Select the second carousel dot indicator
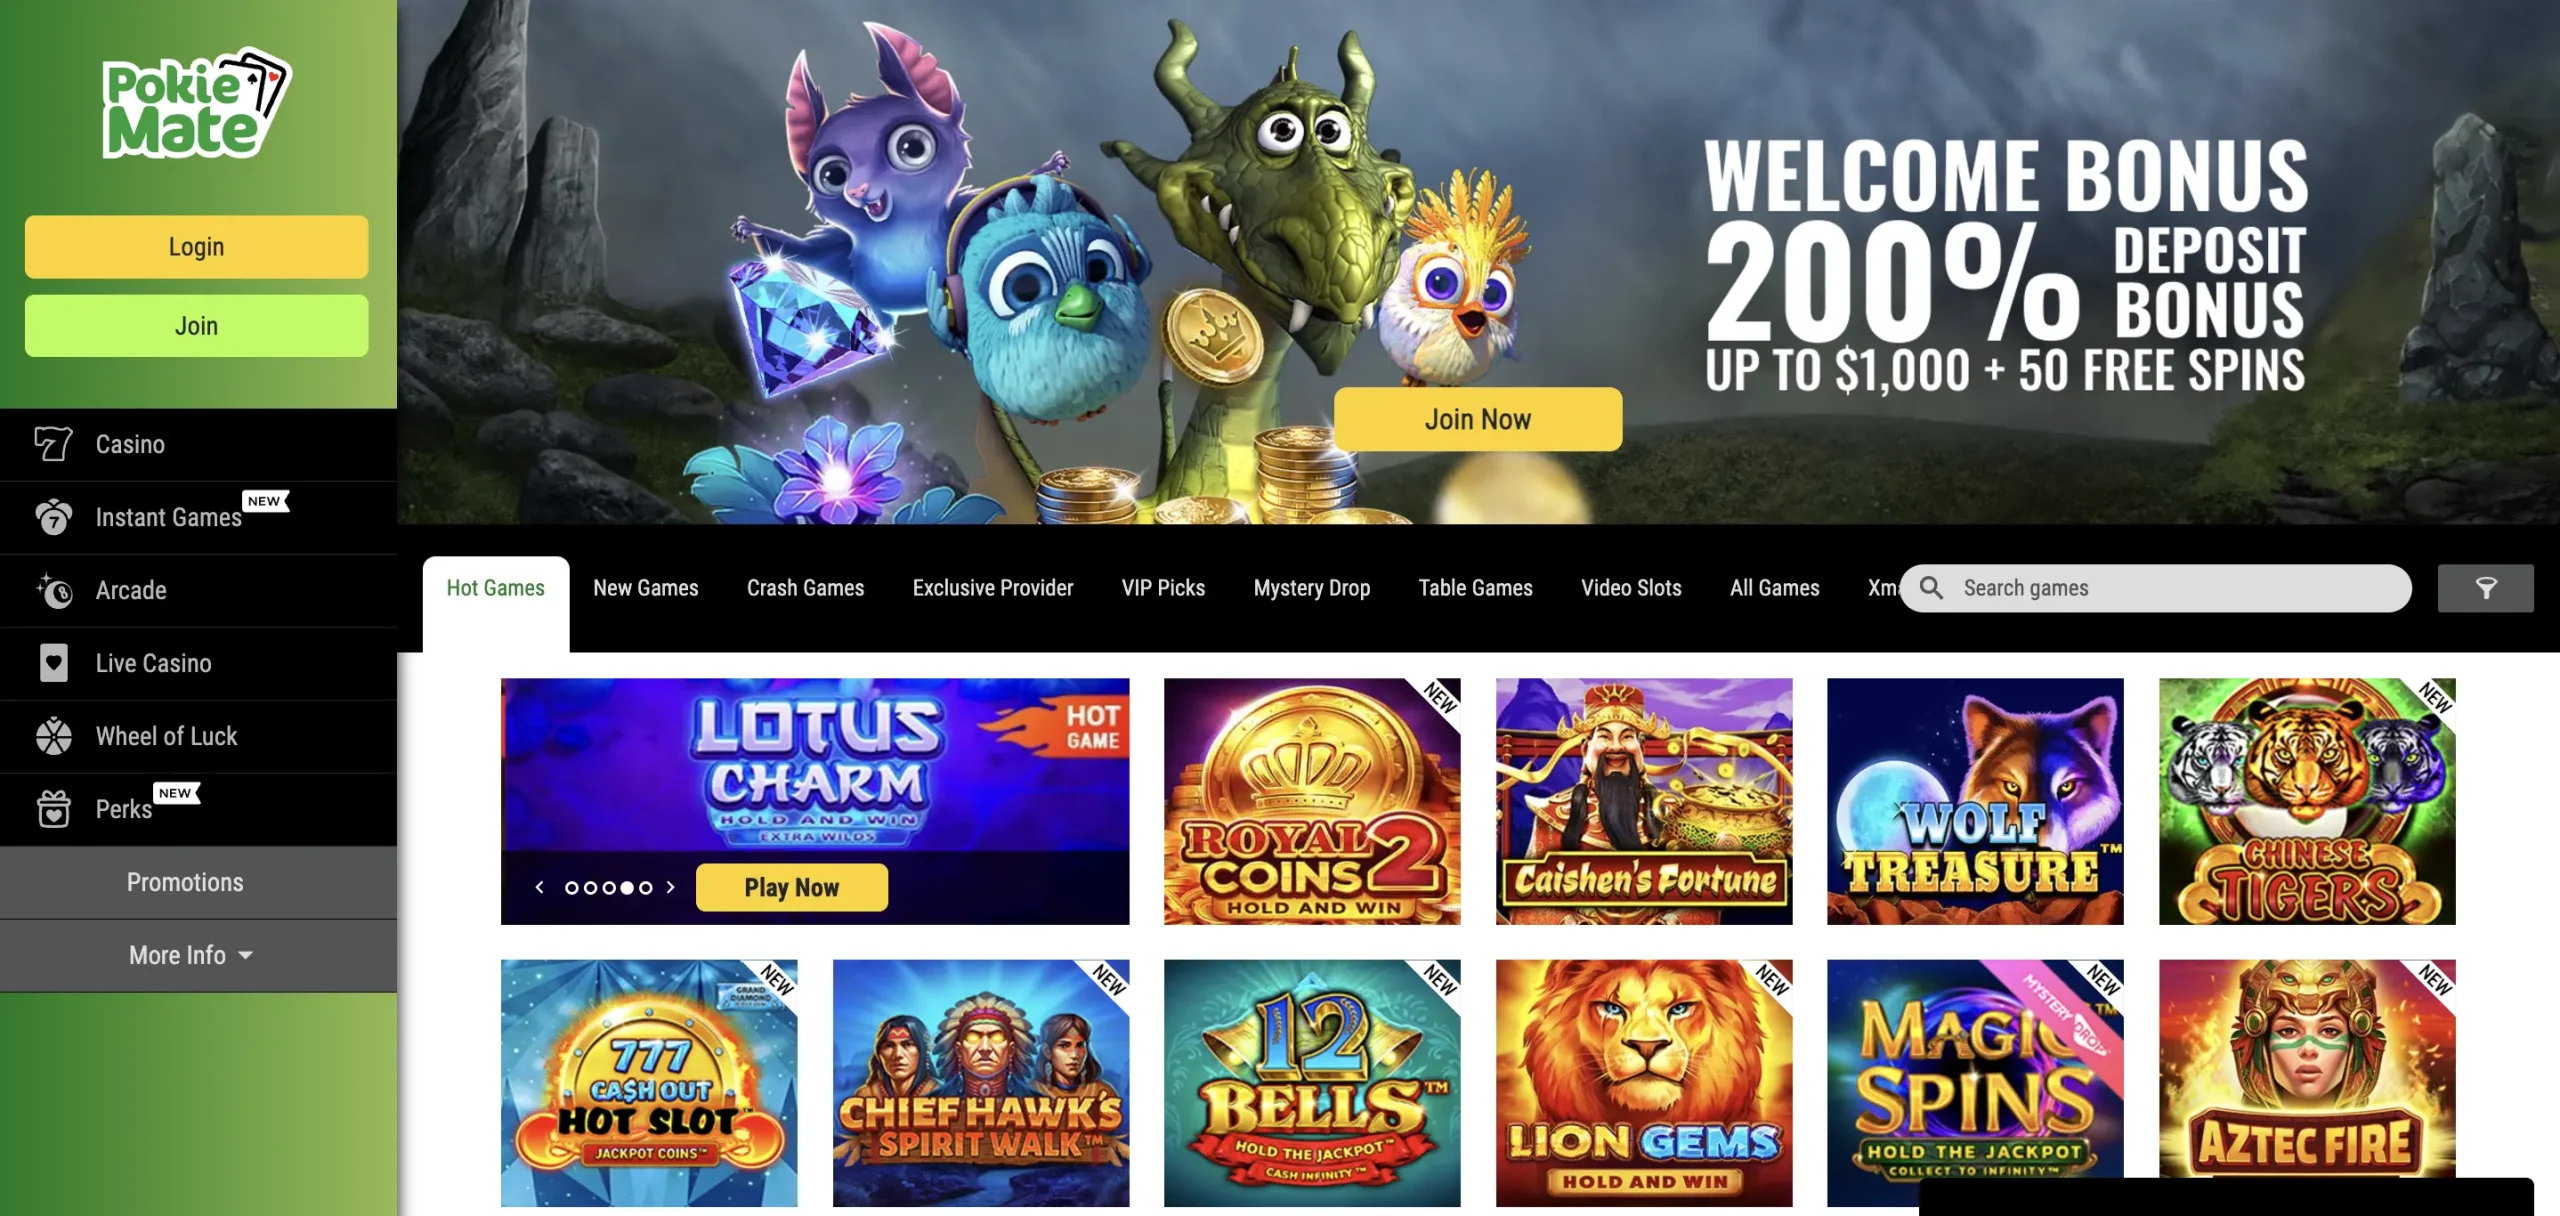Viewport: 2560px width, 1216px height. click(590, 887)
